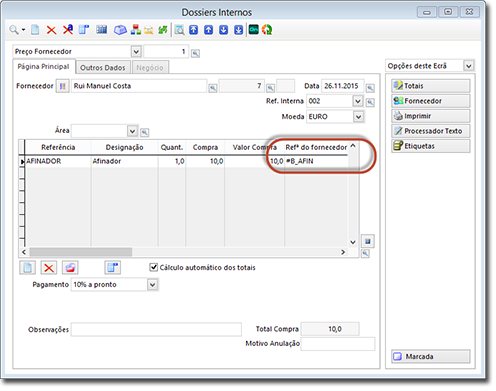Click grid scroll up arrow
The image size is (496, 391).
(353, 146)
